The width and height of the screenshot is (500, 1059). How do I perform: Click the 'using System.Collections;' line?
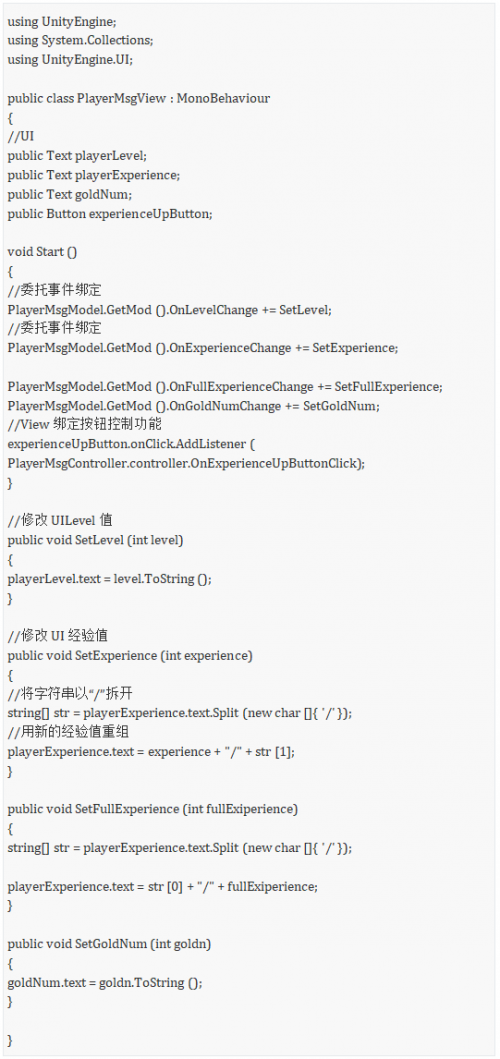pyautogui.click(x=80, y=41)
